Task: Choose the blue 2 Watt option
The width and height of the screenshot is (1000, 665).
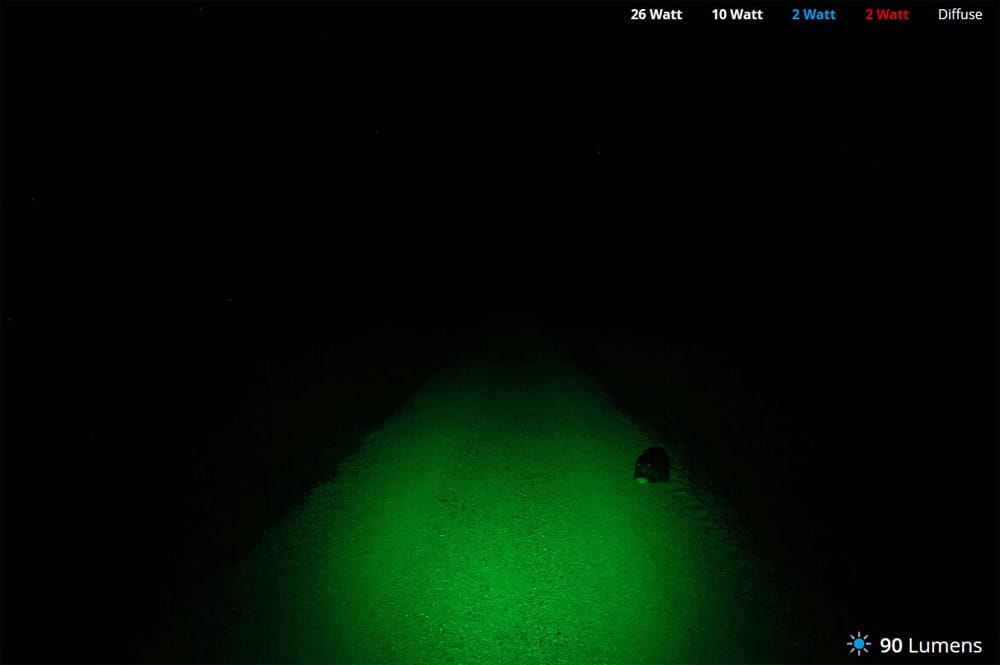Action: 813,15
